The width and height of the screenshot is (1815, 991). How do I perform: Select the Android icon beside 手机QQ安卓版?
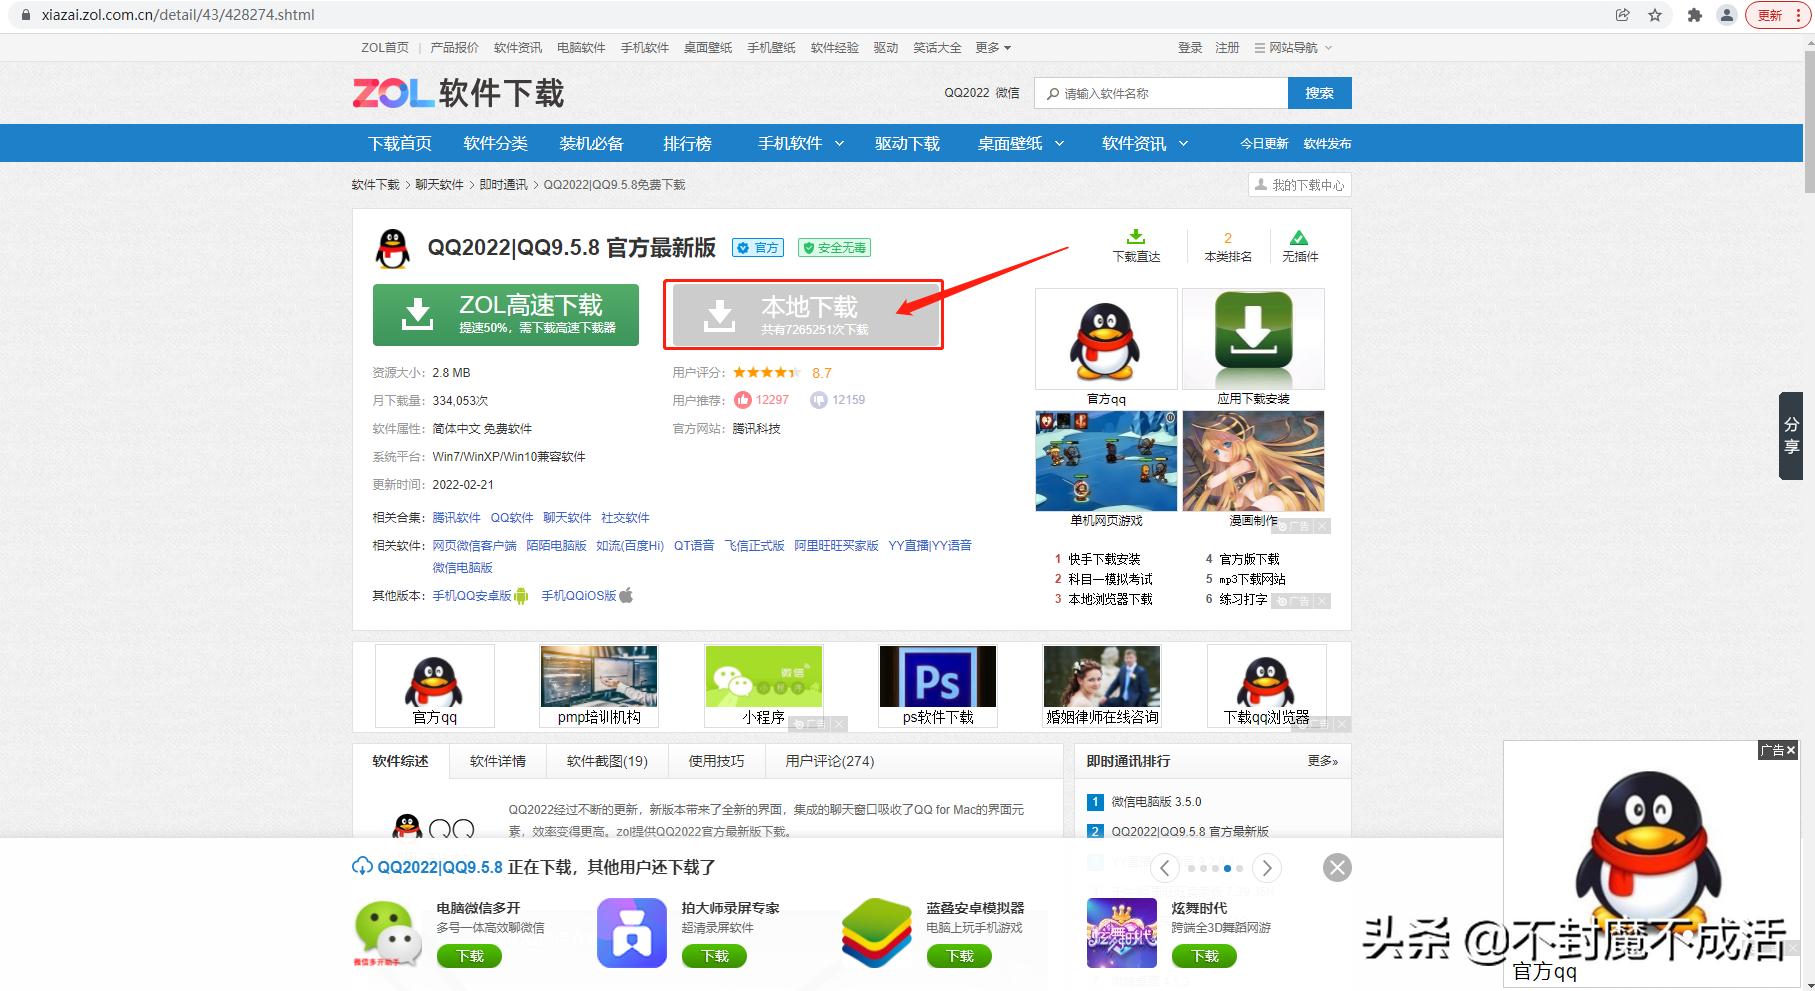(521, 595)
